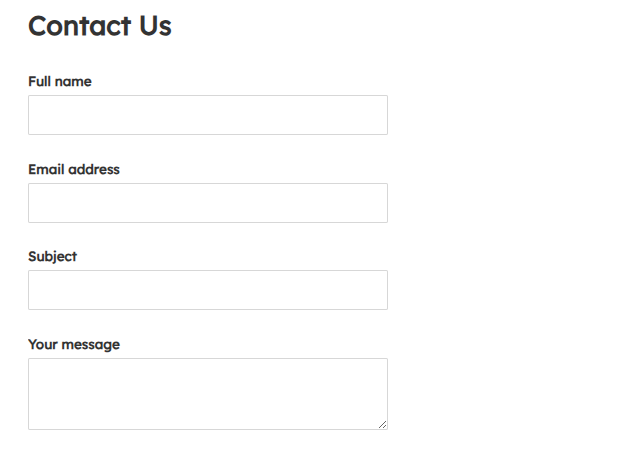Click the word "message" in the label
631x466 pixels.
90,344
